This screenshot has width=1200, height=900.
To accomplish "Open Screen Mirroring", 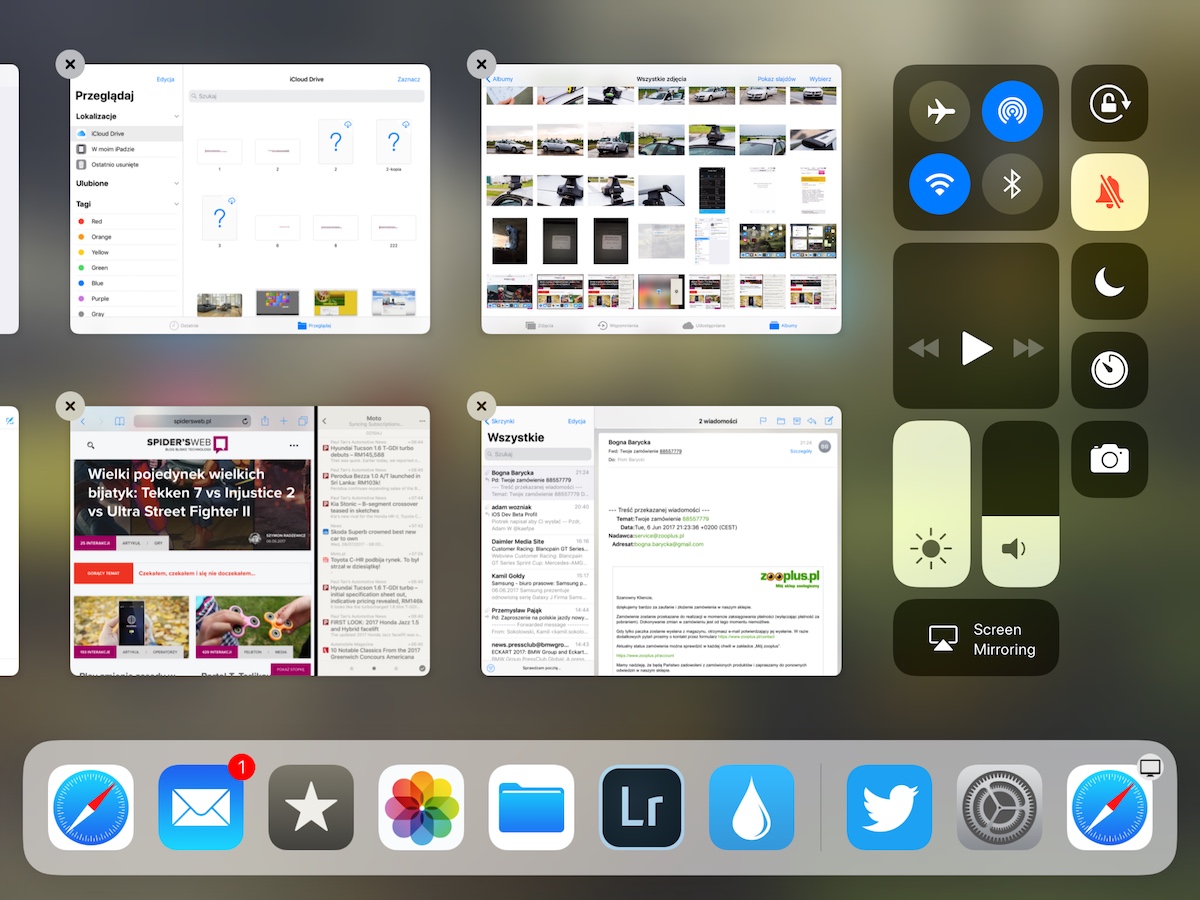I will [x=976, y=638].
